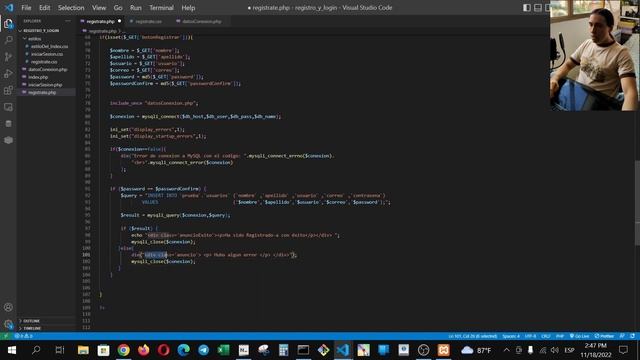The width and height of the screenshot is (640, 360).
Task: Adjust volume via speaker tray icon
Action: (x=554, y=350)
